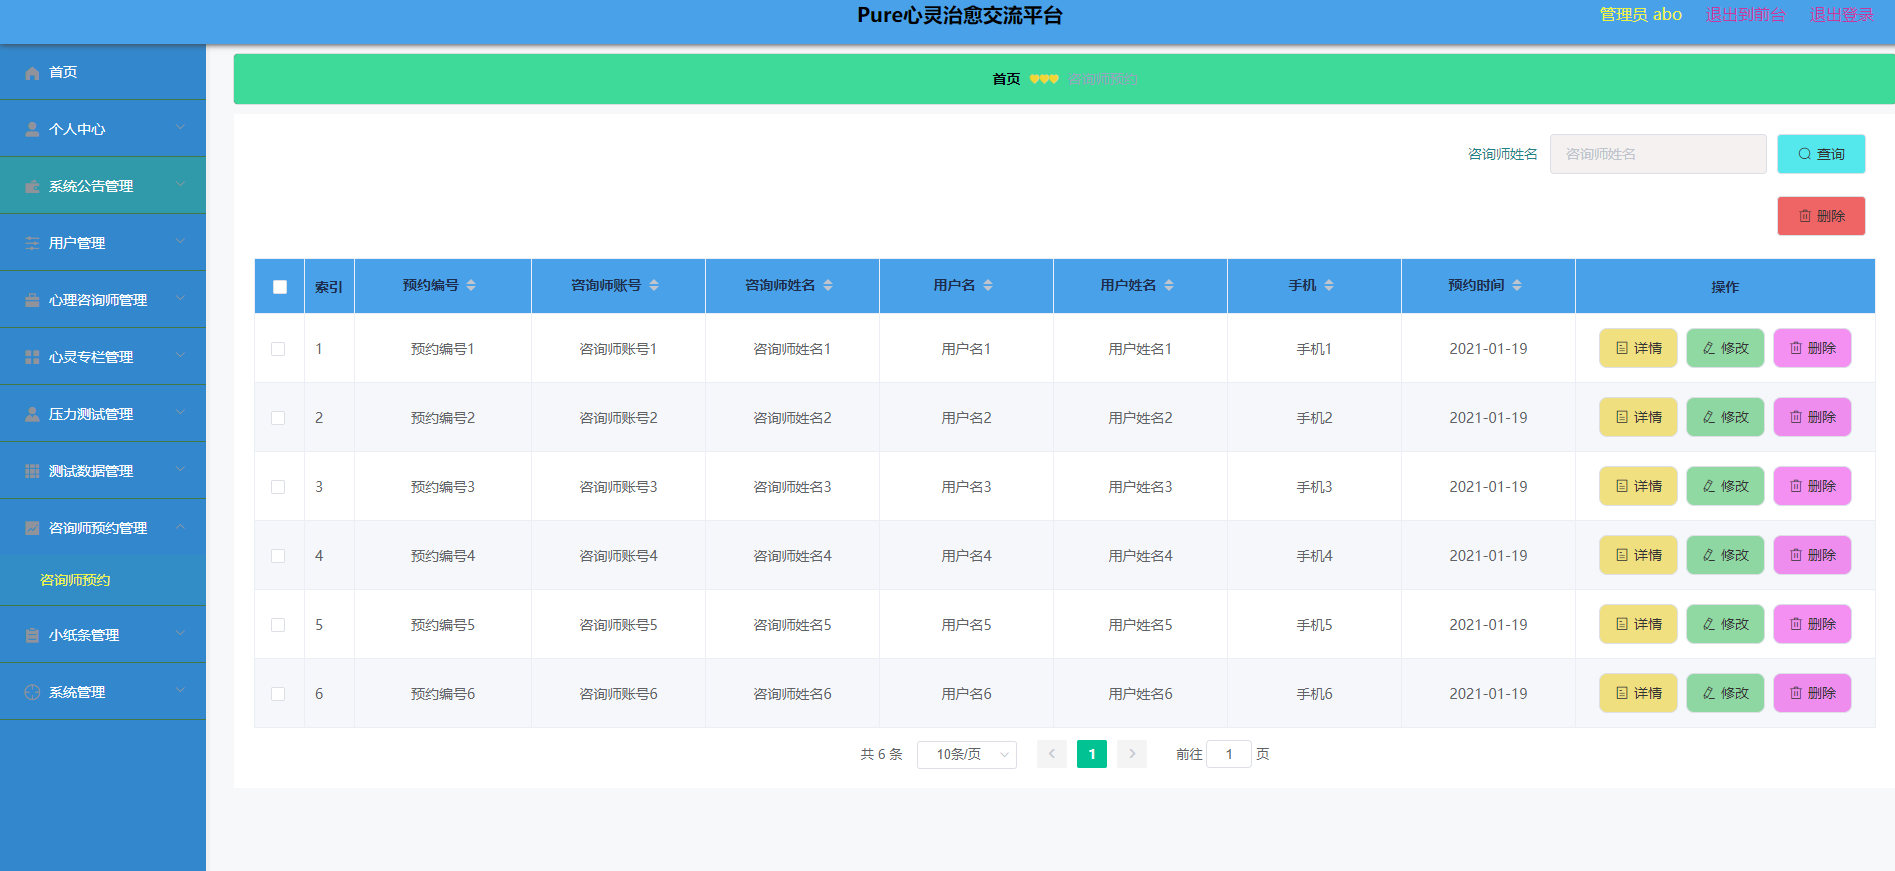Sort by 用户姓名 column sort arrows
Image resolution: width=1895 pixels, height=871 pixels.
[1169, 286]
